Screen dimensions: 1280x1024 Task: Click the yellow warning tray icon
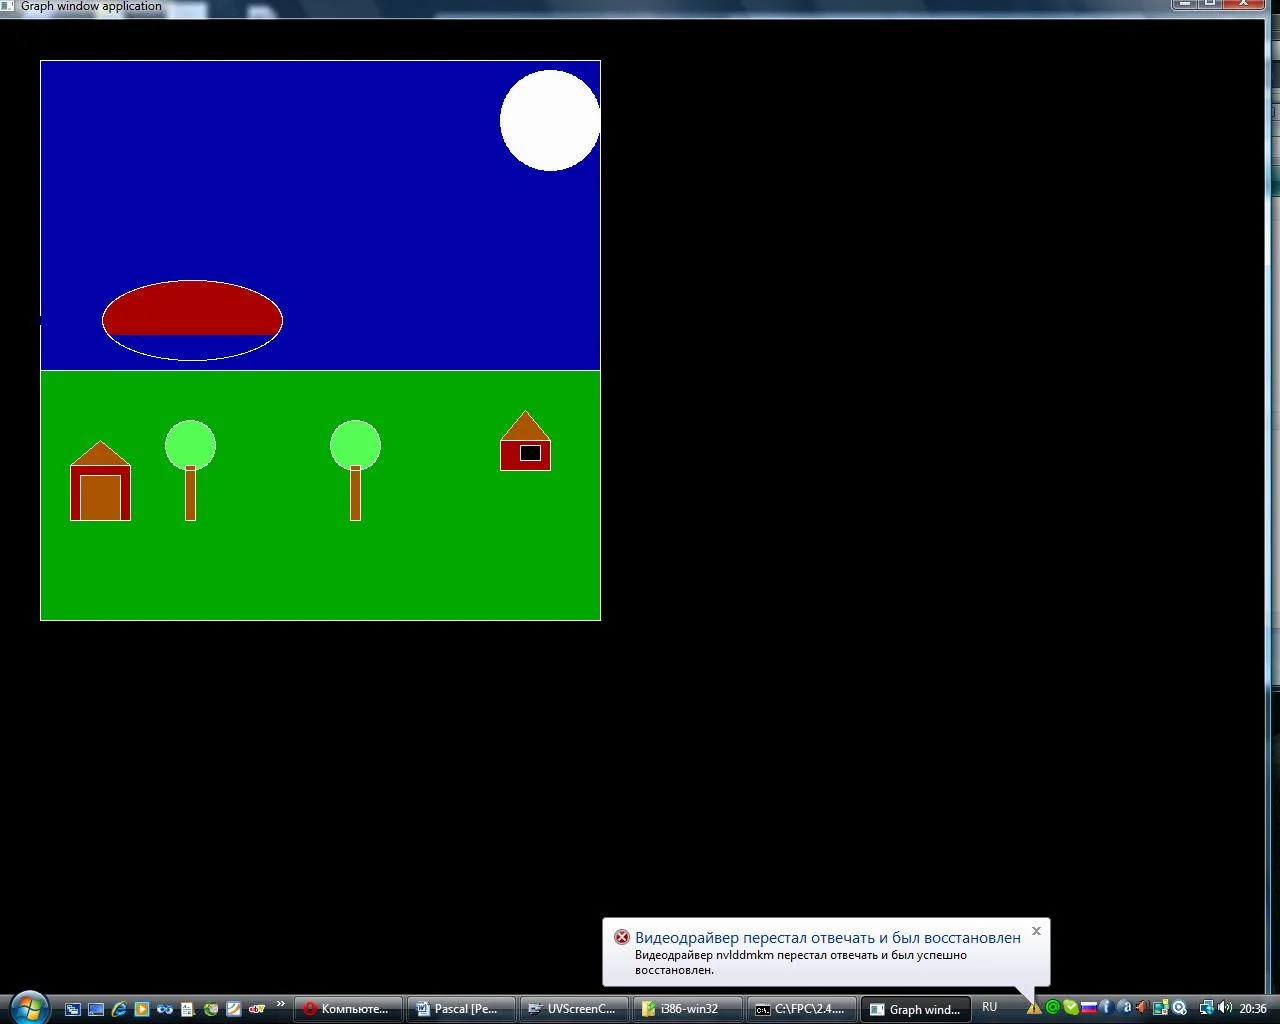click(x=1034, y=1008)
